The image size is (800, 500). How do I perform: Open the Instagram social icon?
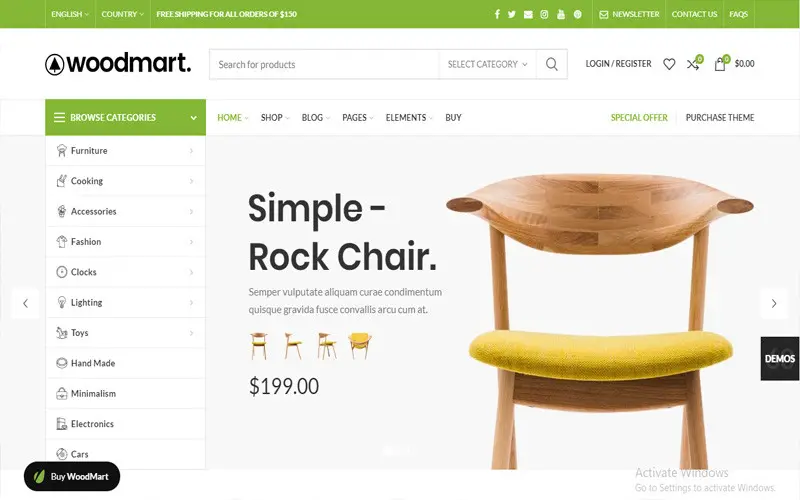[544, 14]
